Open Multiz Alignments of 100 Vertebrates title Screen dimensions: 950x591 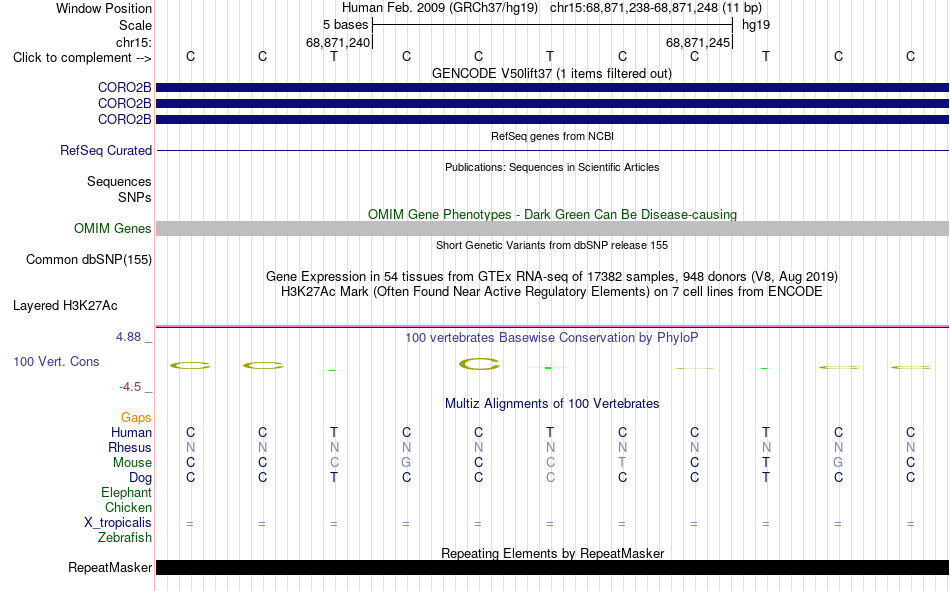coord(552,404)
